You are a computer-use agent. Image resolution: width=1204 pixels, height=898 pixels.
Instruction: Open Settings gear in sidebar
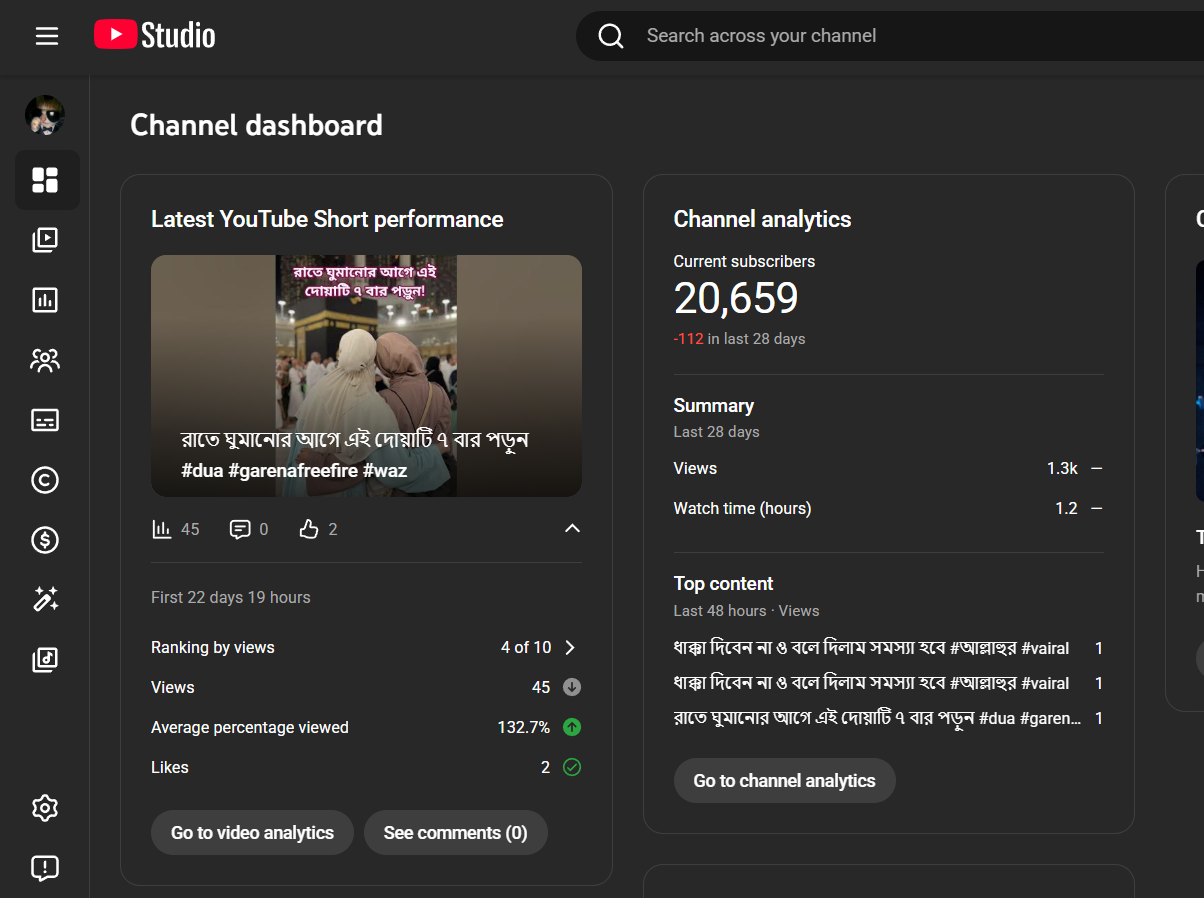46,808
